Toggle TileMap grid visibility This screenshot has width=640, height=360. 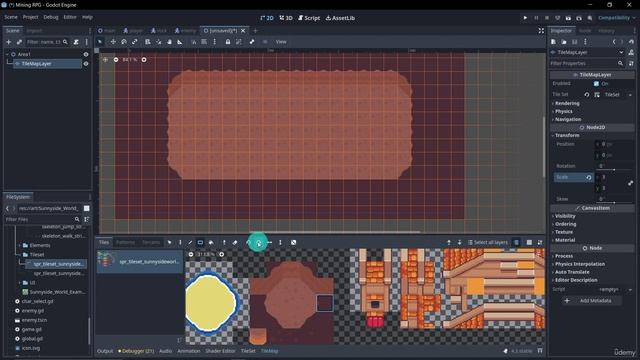529,242
